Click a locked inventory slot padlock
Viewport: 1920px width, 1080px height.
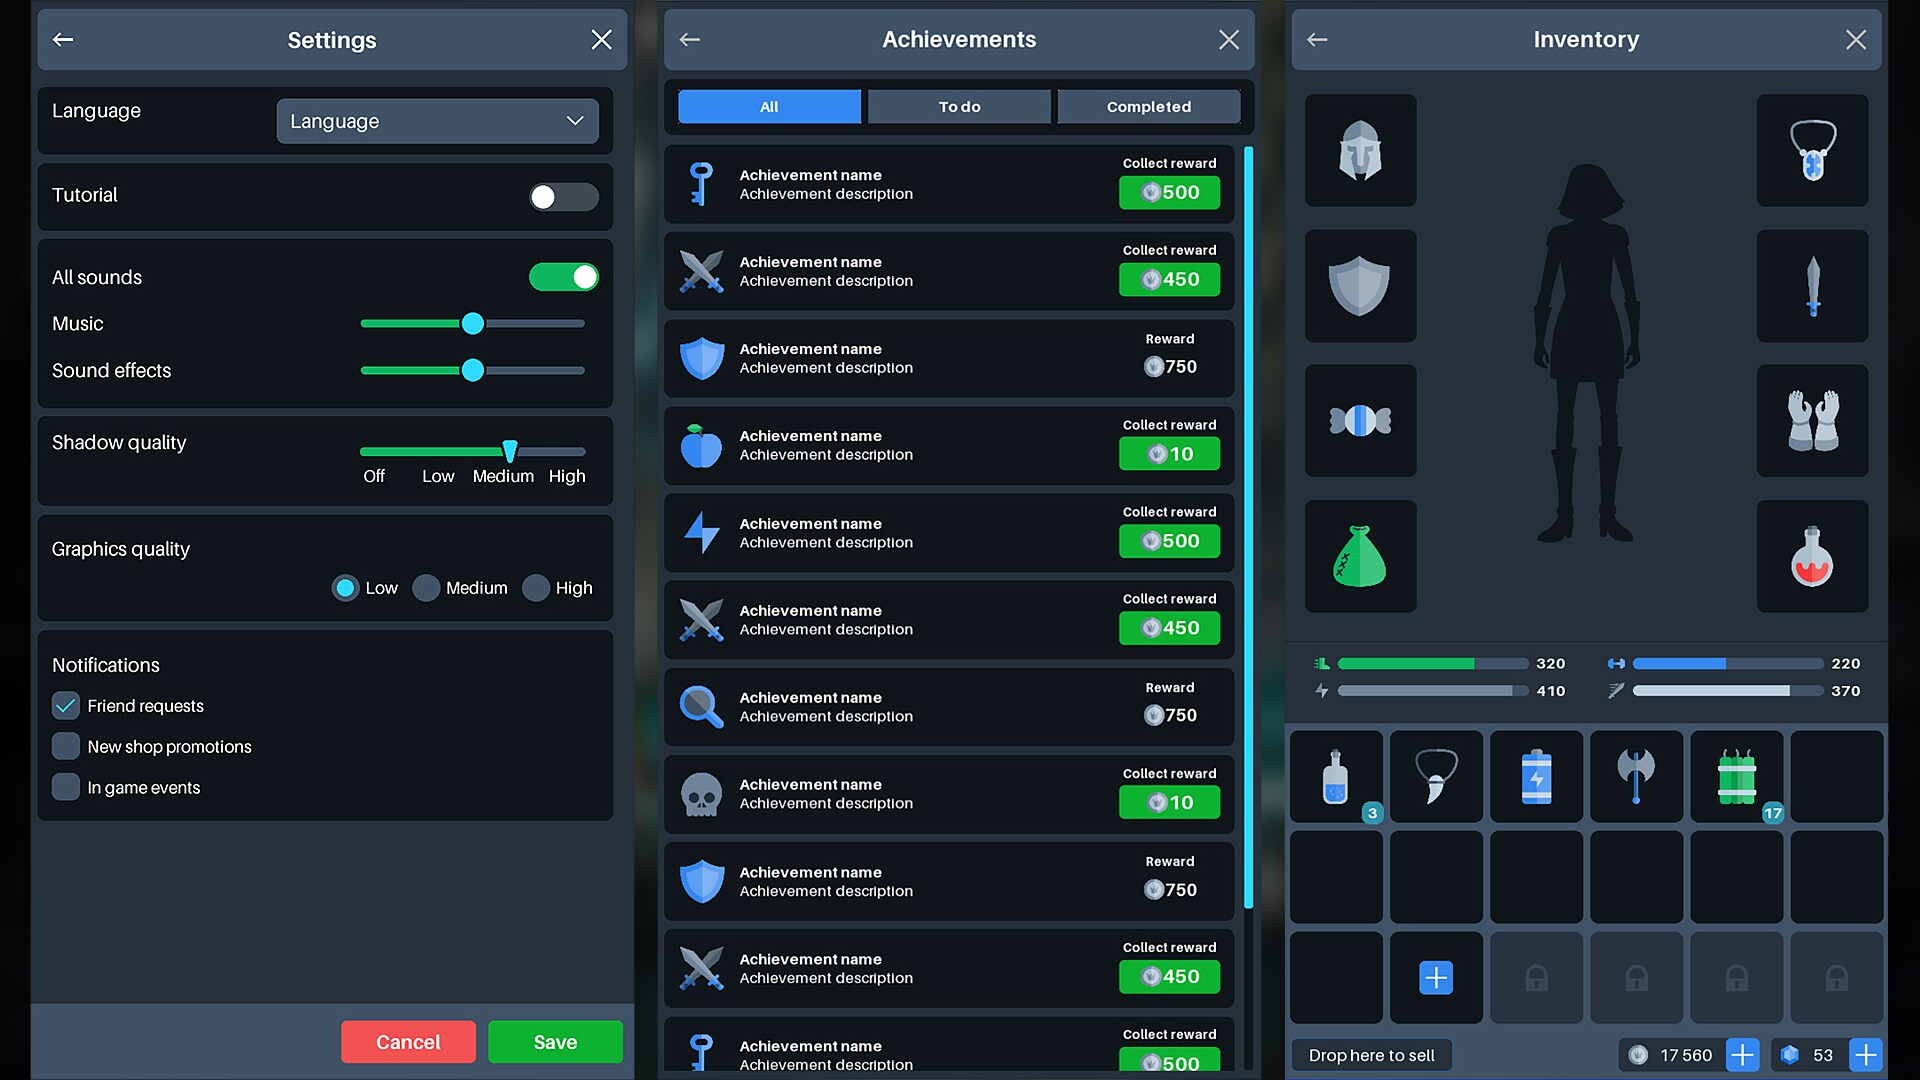(1537, 978)
